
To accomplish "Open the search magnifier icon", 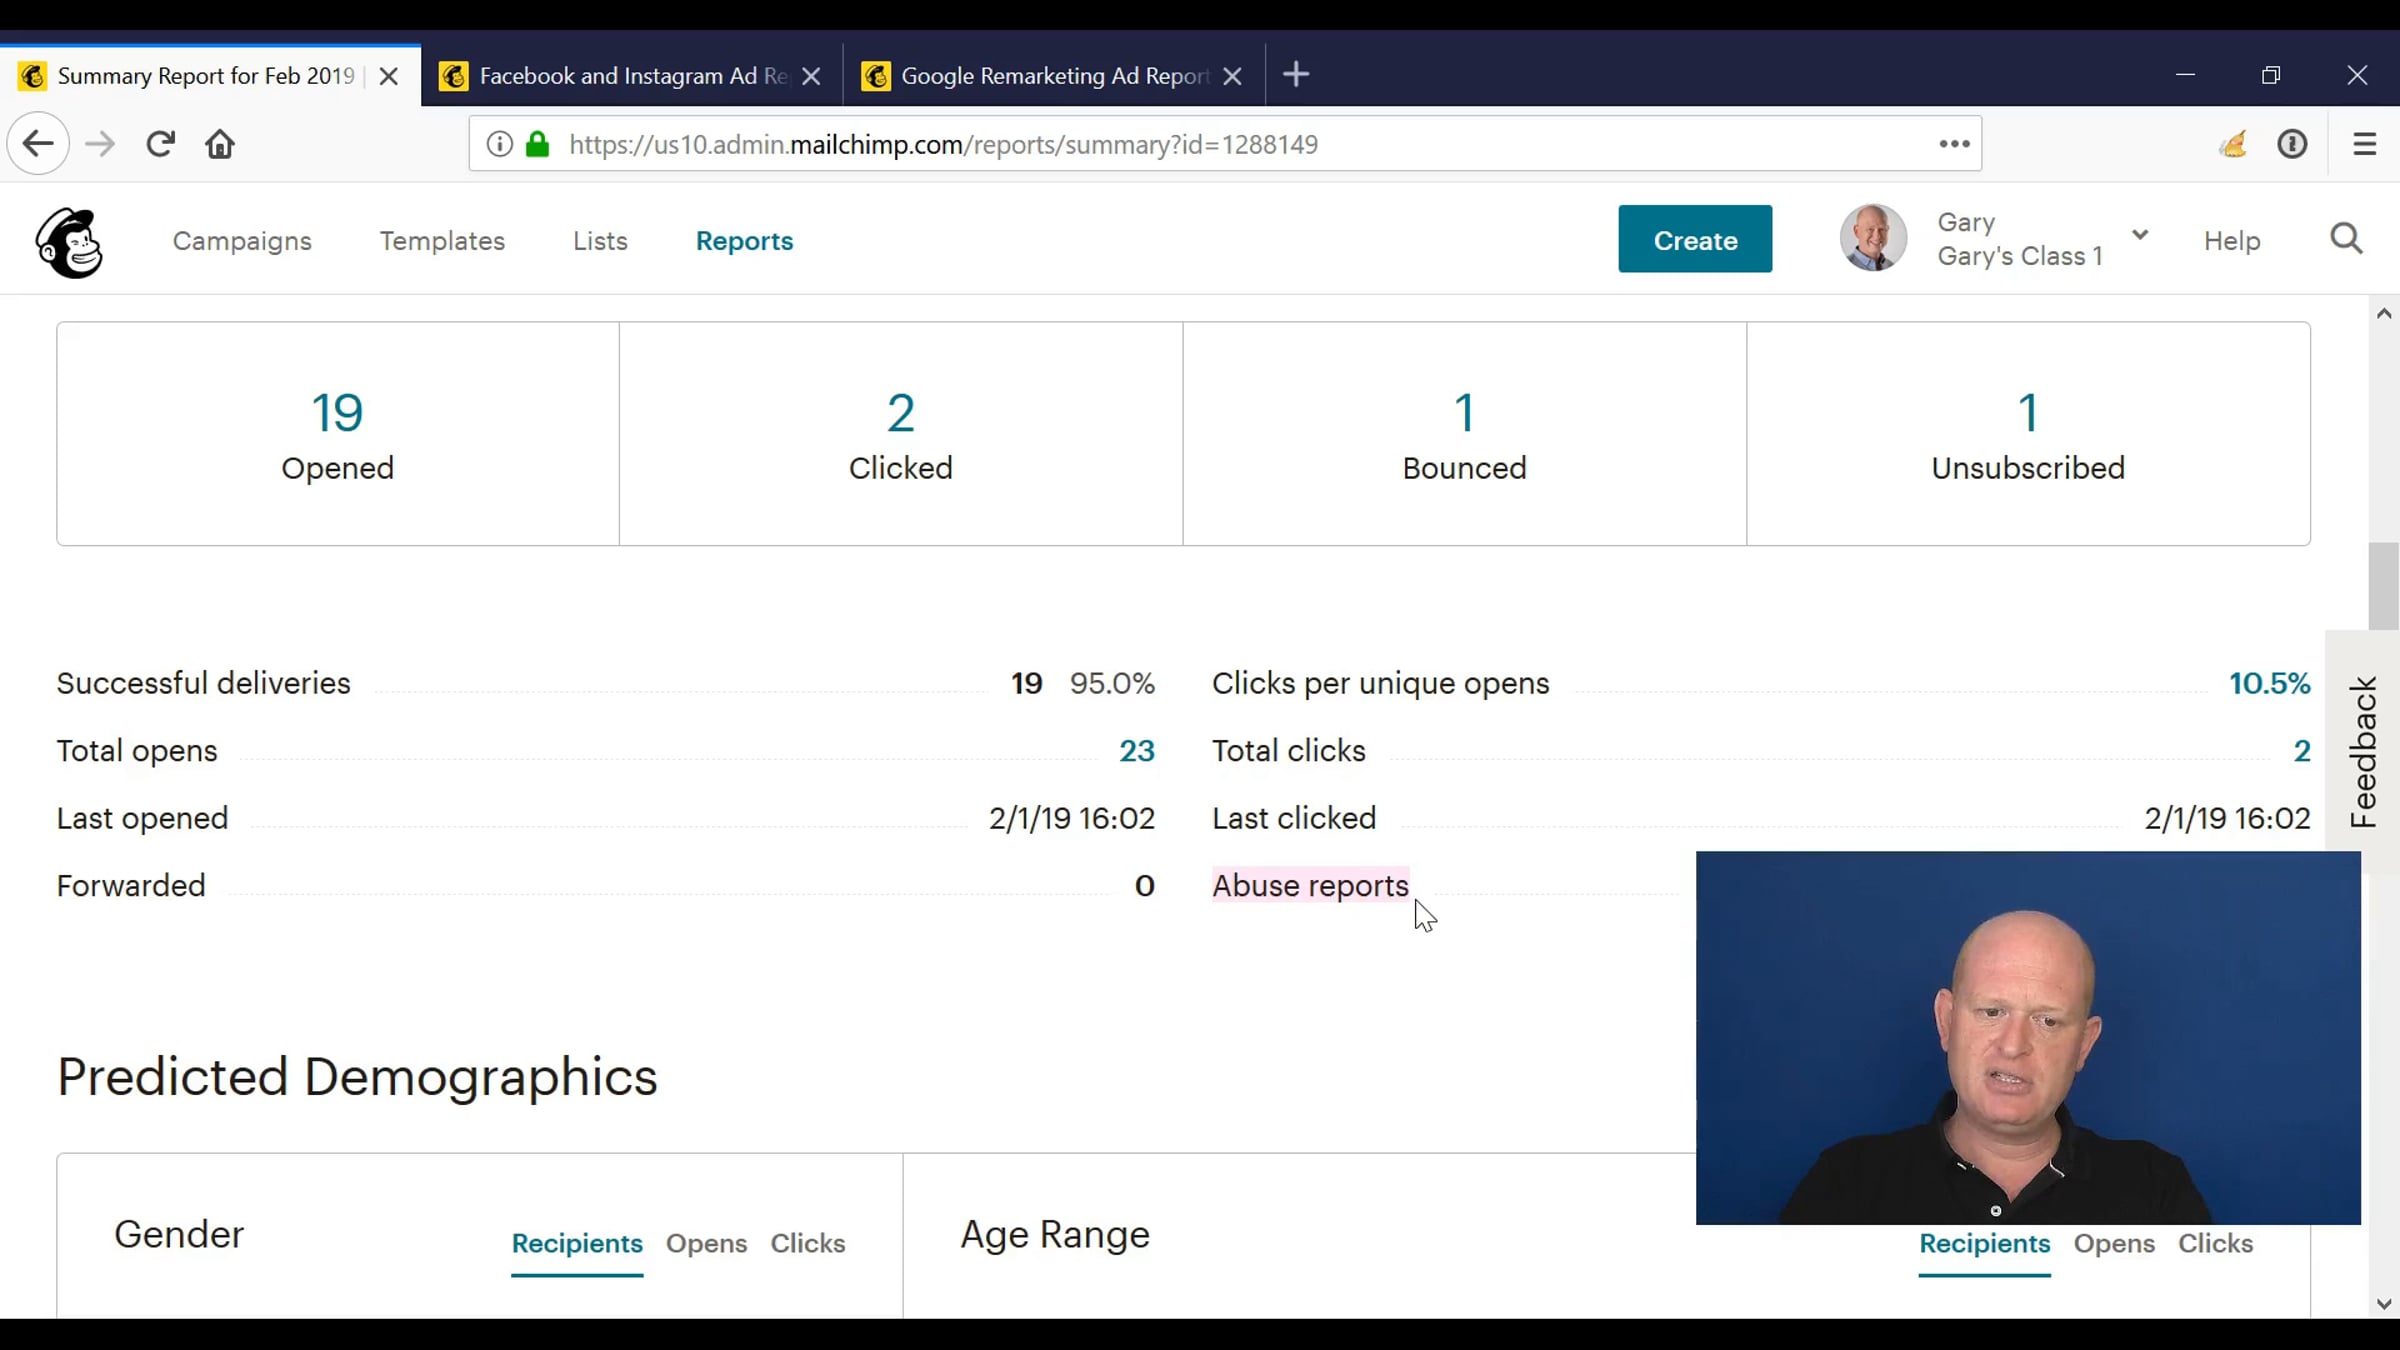I will click(x=2345, y=239).
